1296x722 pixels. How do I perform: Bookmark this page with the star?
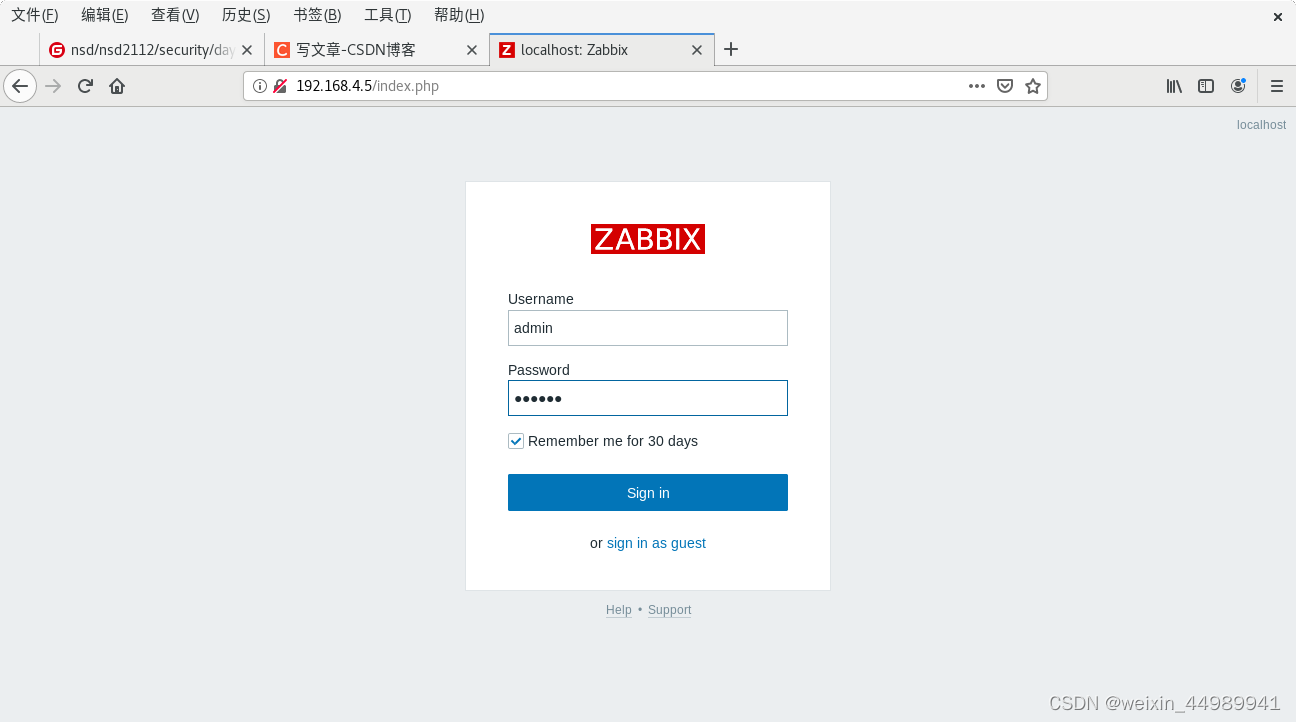pyautogui.click(x=1033, y=86)
